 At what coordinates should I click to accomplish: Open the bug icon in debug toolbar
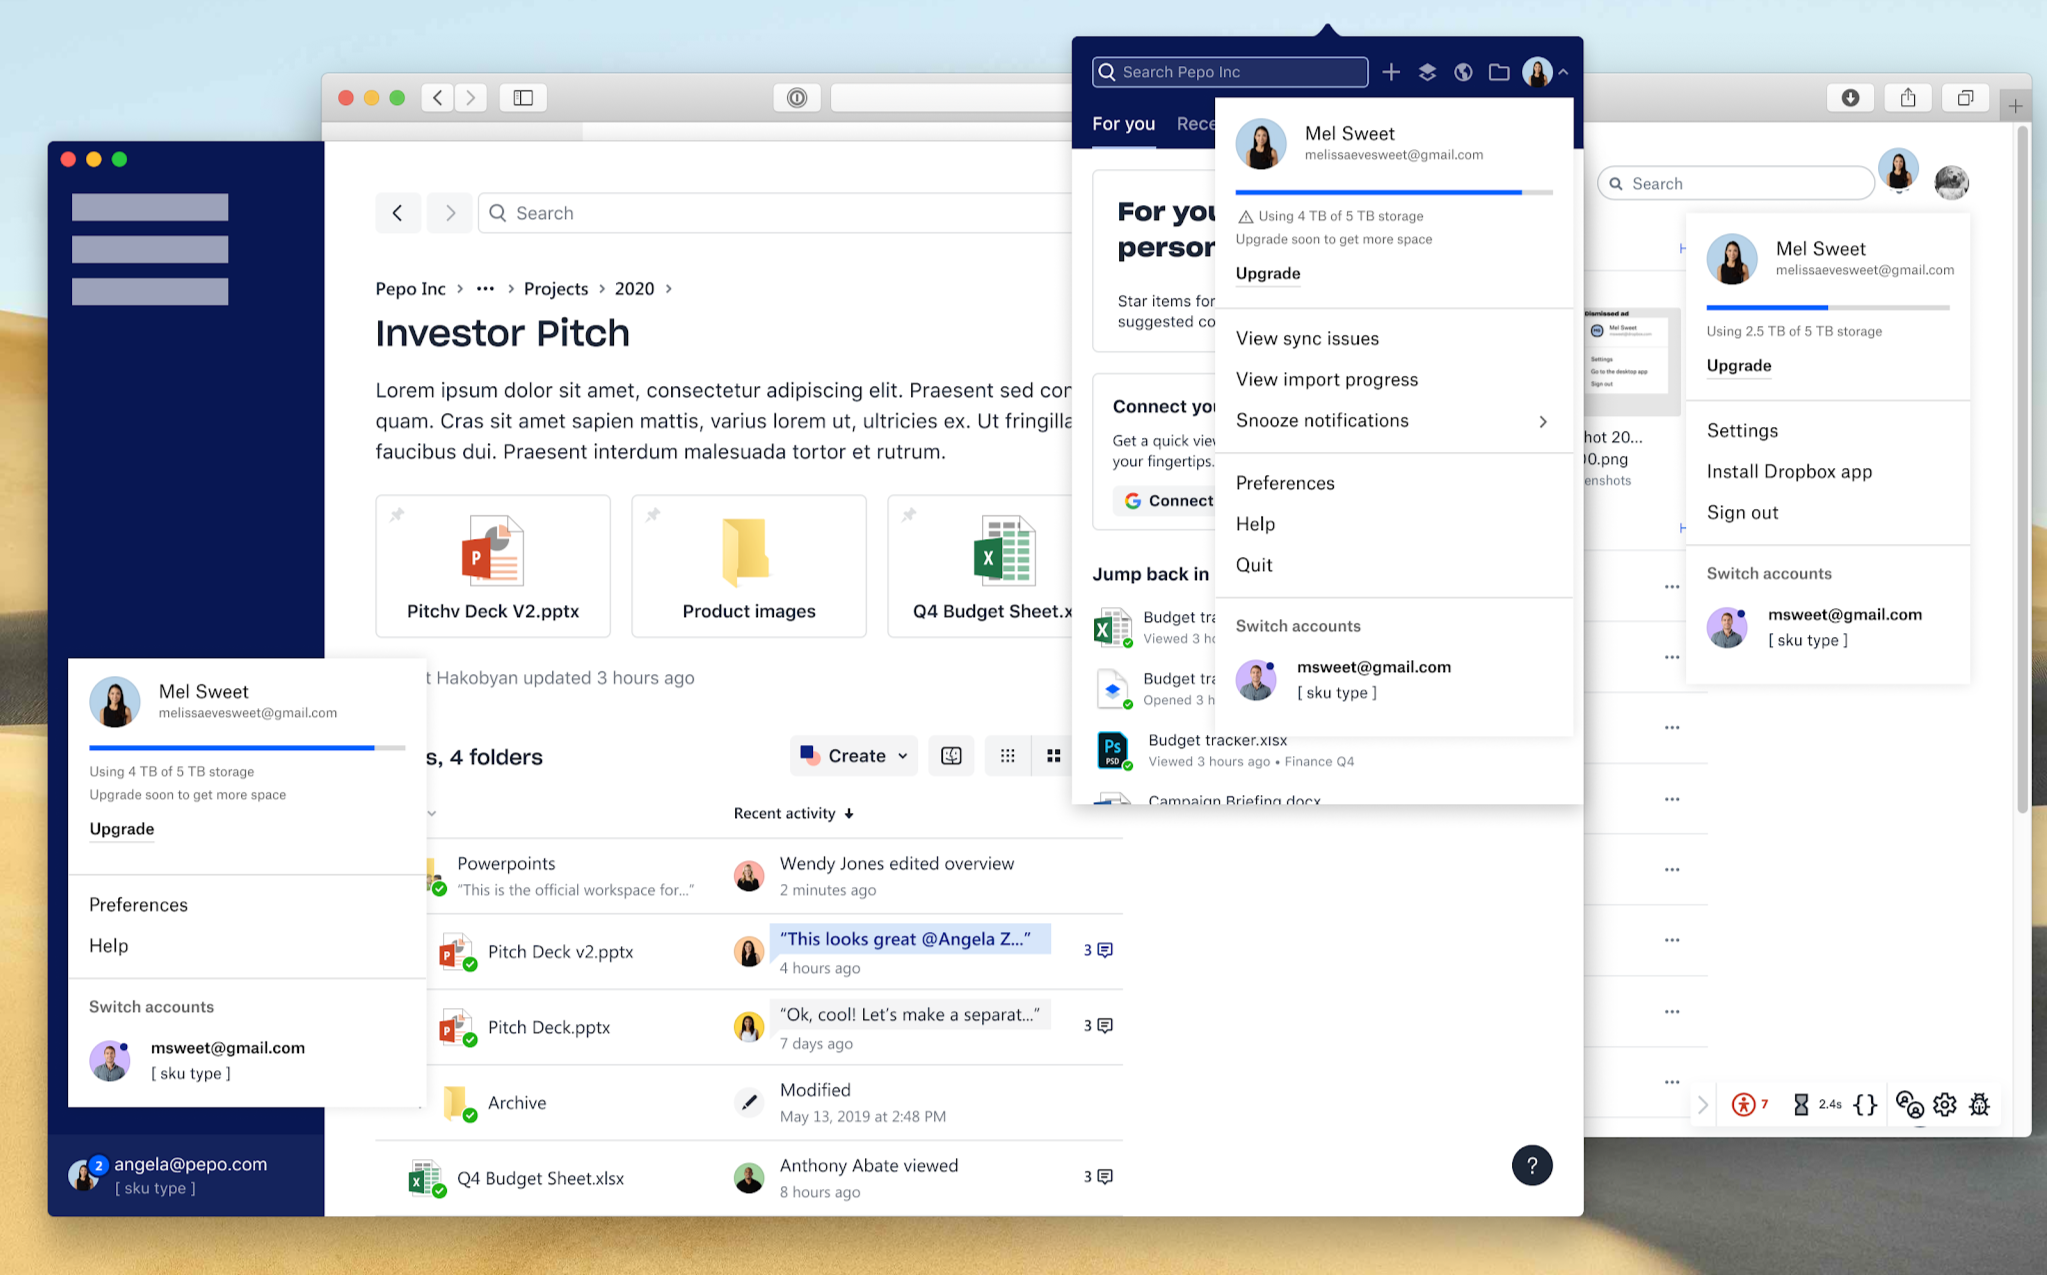1979,1104
